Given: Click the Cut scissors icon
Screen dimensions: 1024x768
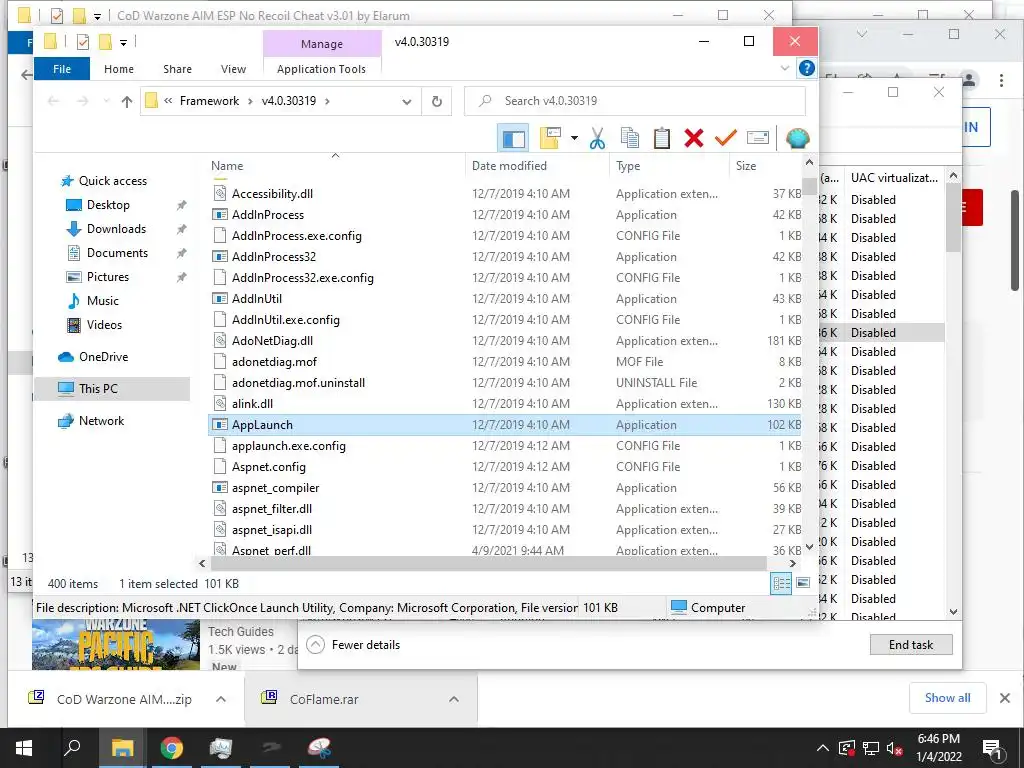Looking at the screenshot, I should click(x=597, y=138).
